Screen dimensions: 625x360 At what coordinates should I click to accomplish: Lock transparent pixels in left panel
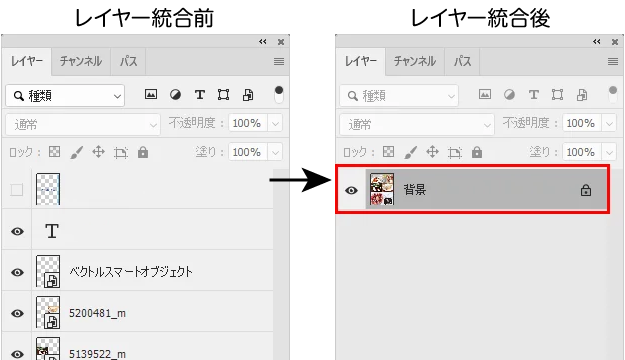[x=55, y=152]
